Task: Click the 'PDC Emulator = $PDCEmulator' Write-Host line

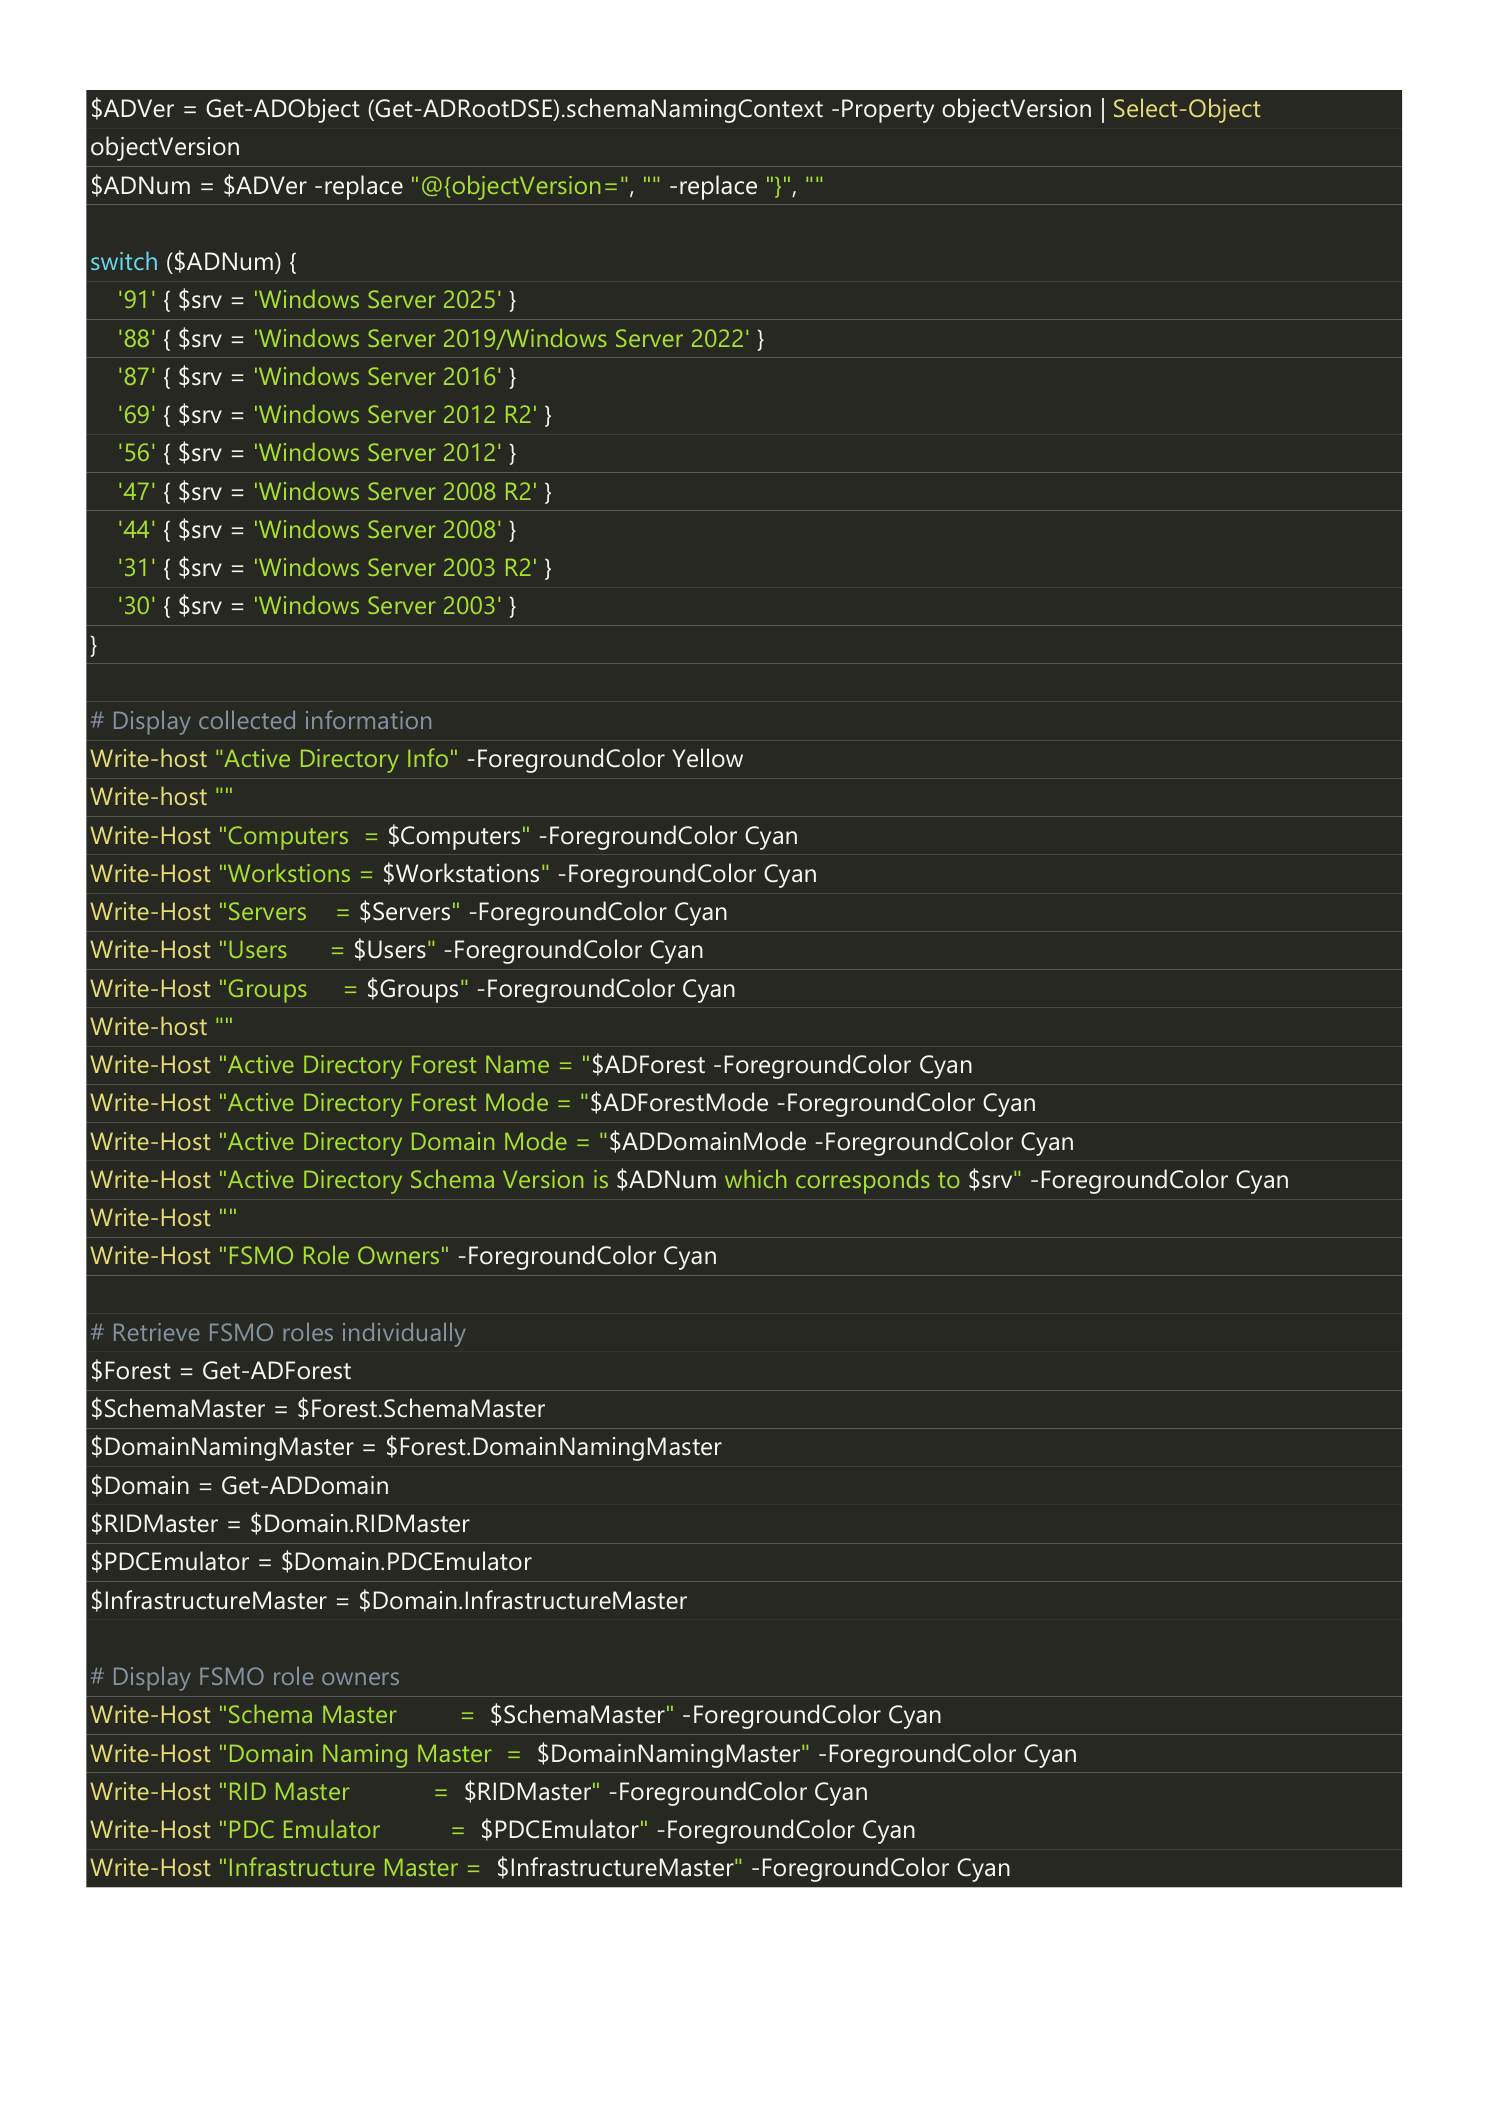Action: pos(503,1830)
